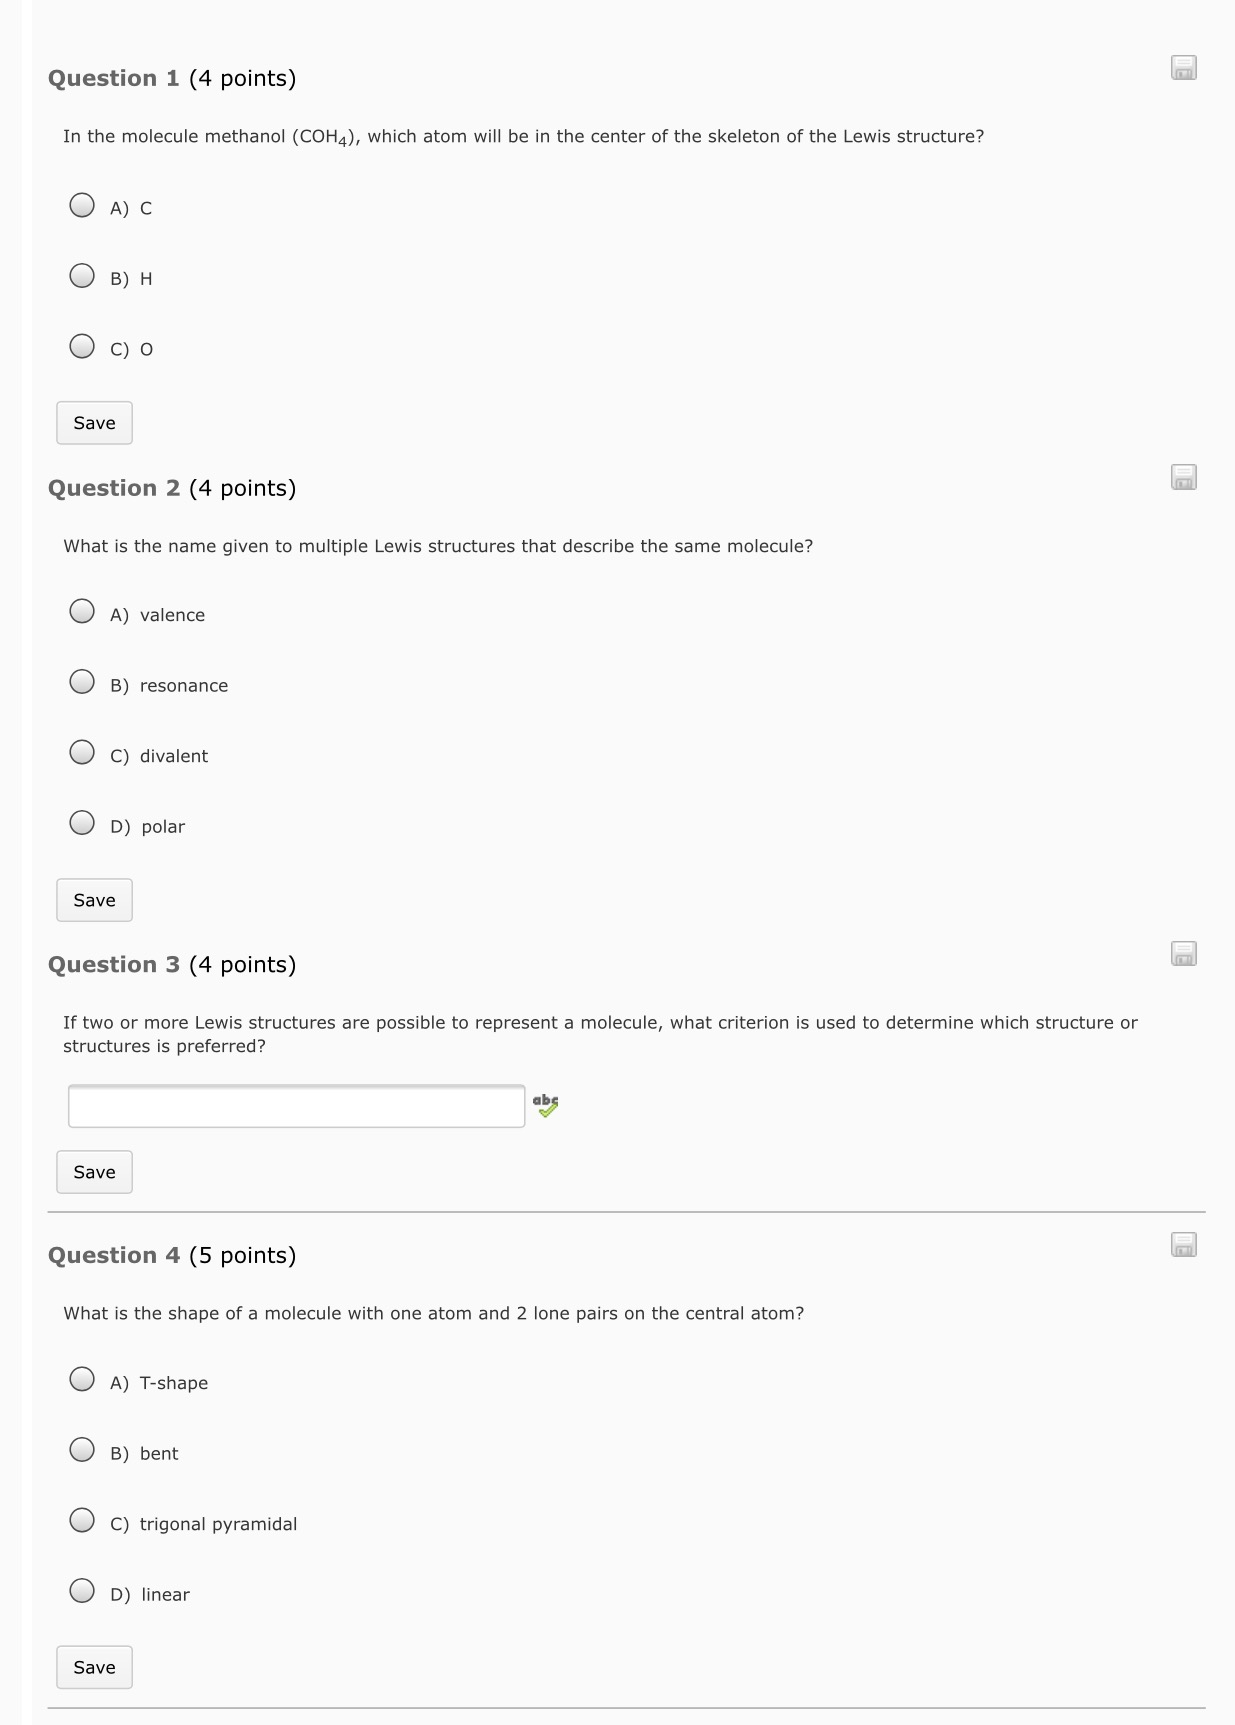The width and height of the screenshot is (1235, 1725).
Task: Click the Question 3 text answer field
Action: pos(296,1106)
